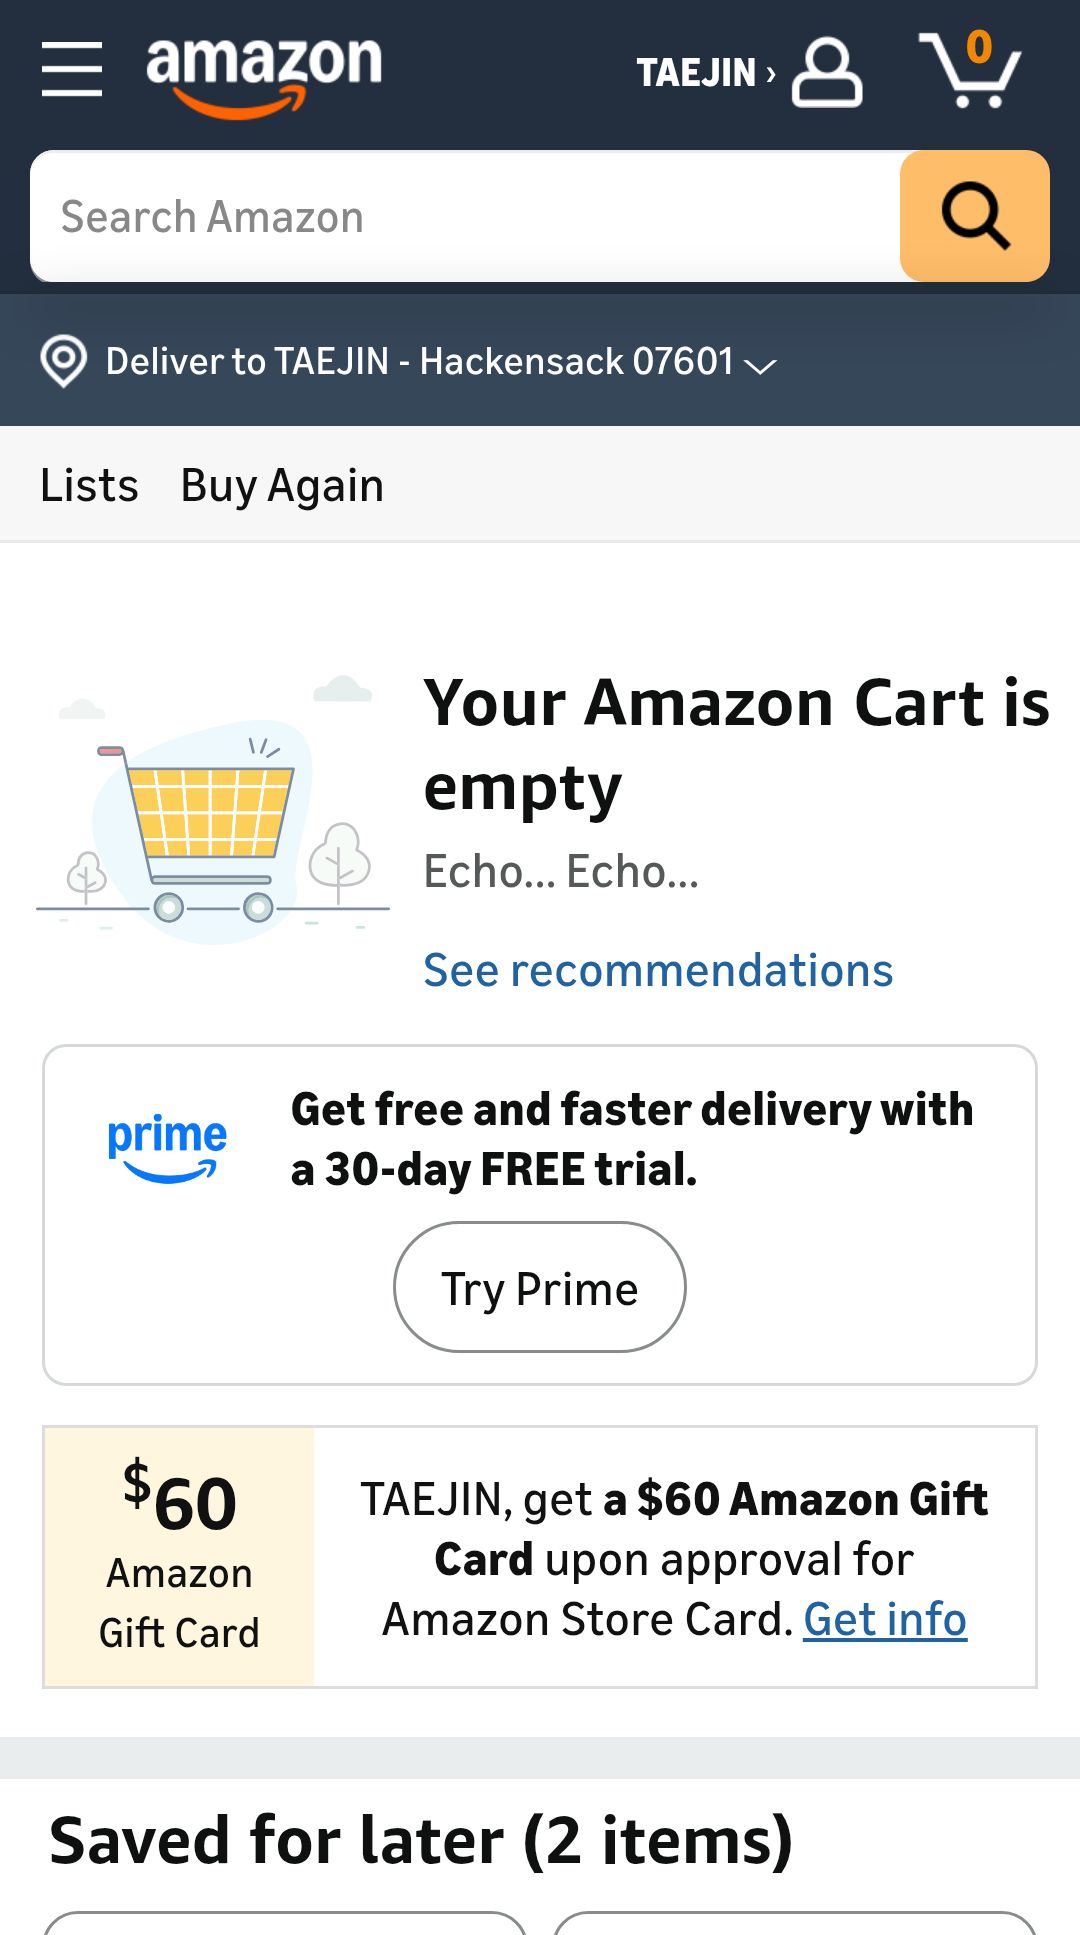Open the Buy Again tab
Viewport: 1080px width, 1935px height.
[282, 486]
